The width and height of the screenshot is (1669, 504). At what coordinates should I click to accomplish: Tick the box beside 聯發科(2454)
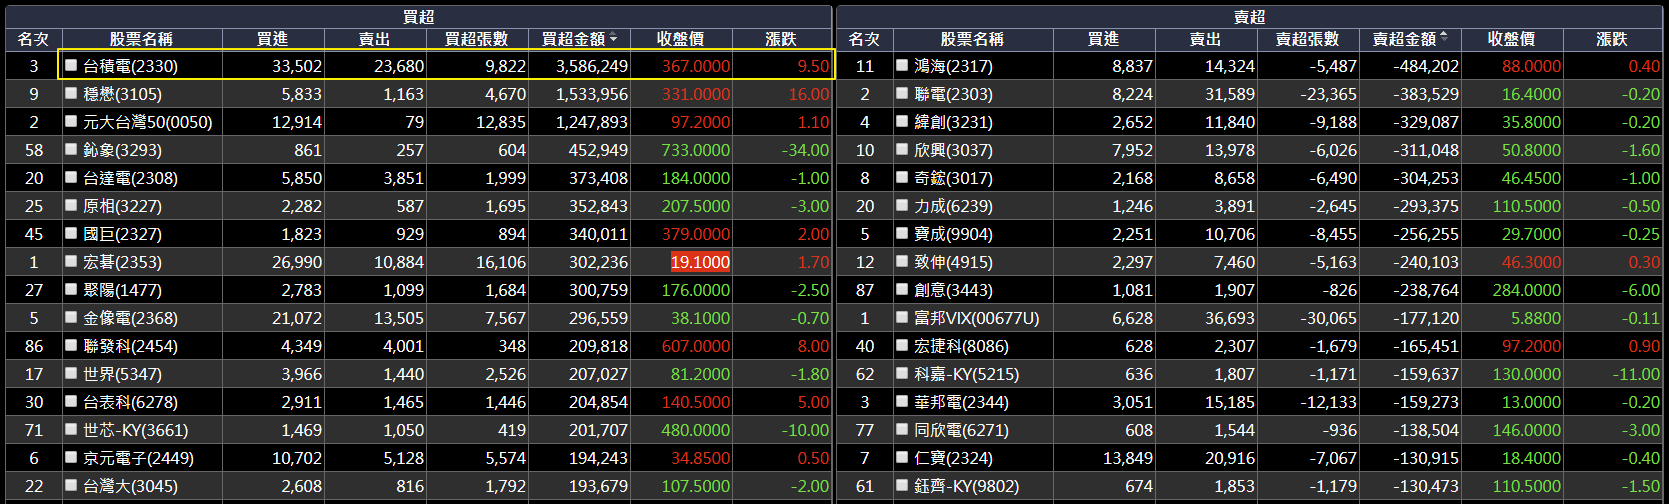[x=71, y=345]
